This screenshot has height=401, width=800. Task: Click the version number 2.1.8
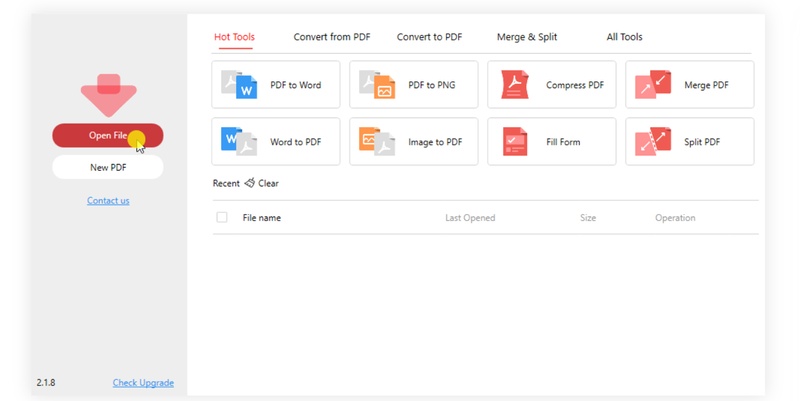click(46, 382)
